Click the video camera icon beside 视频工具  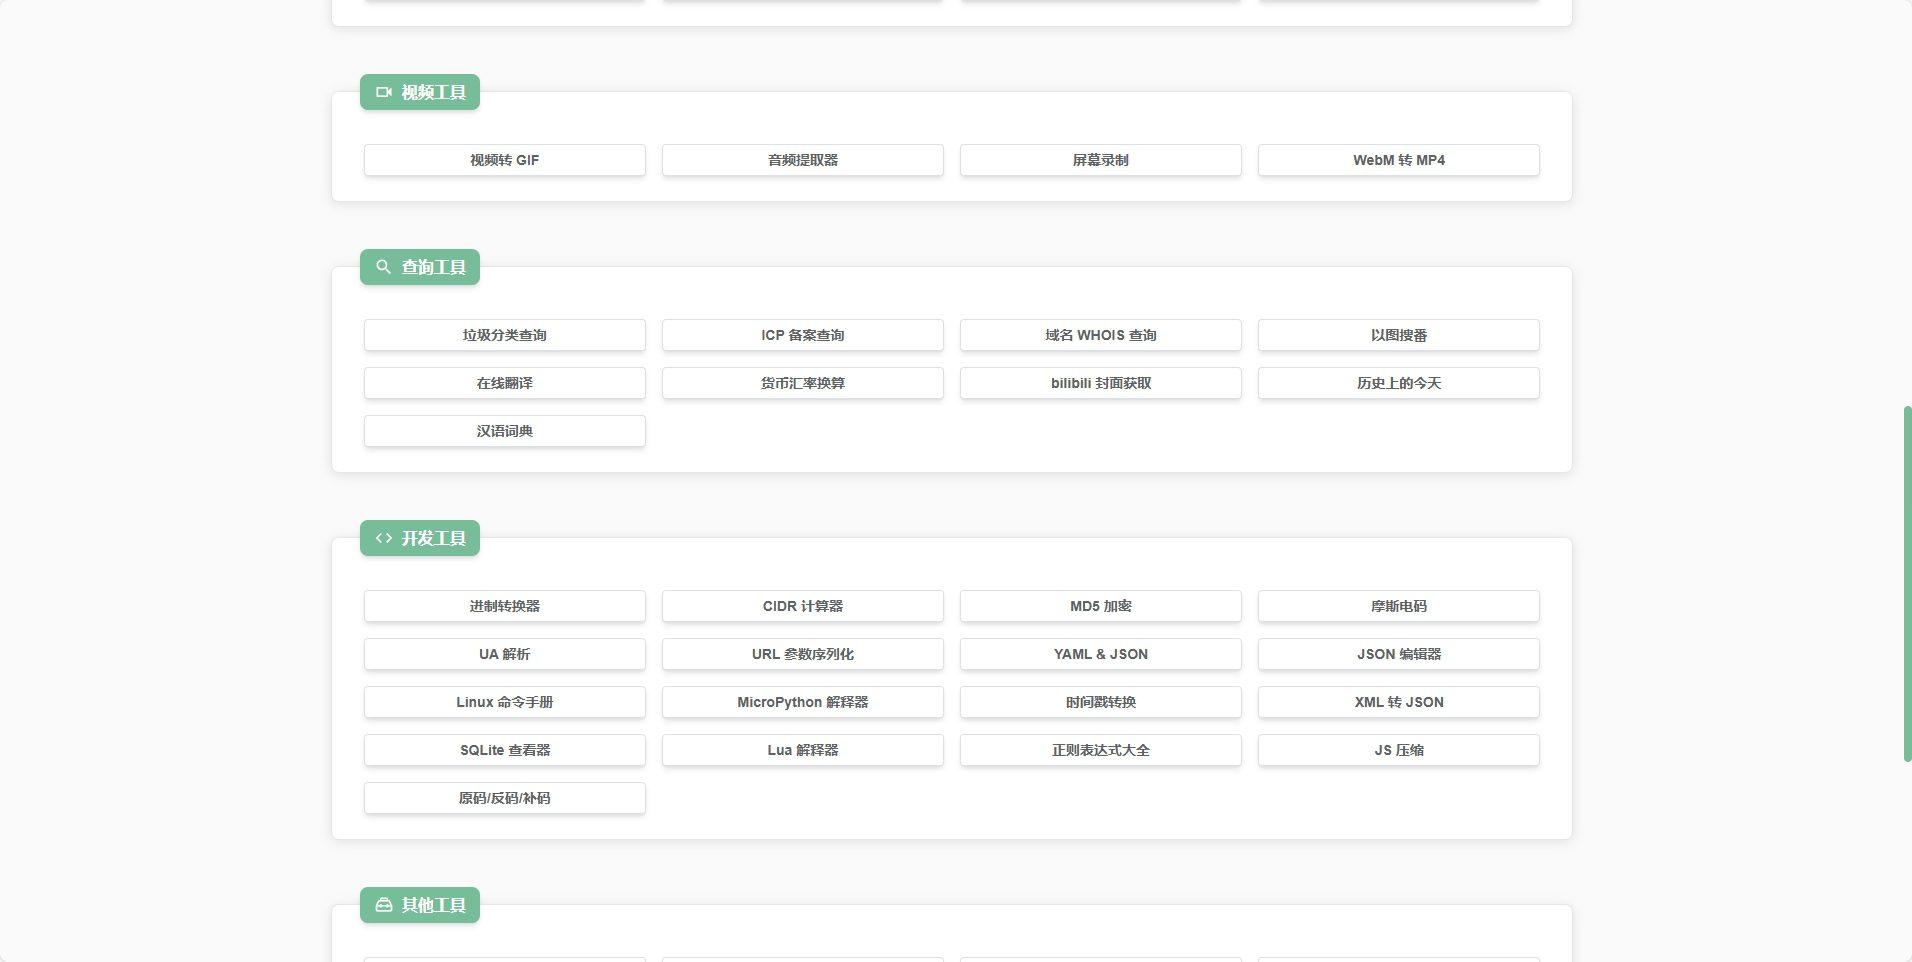(383, 92)
